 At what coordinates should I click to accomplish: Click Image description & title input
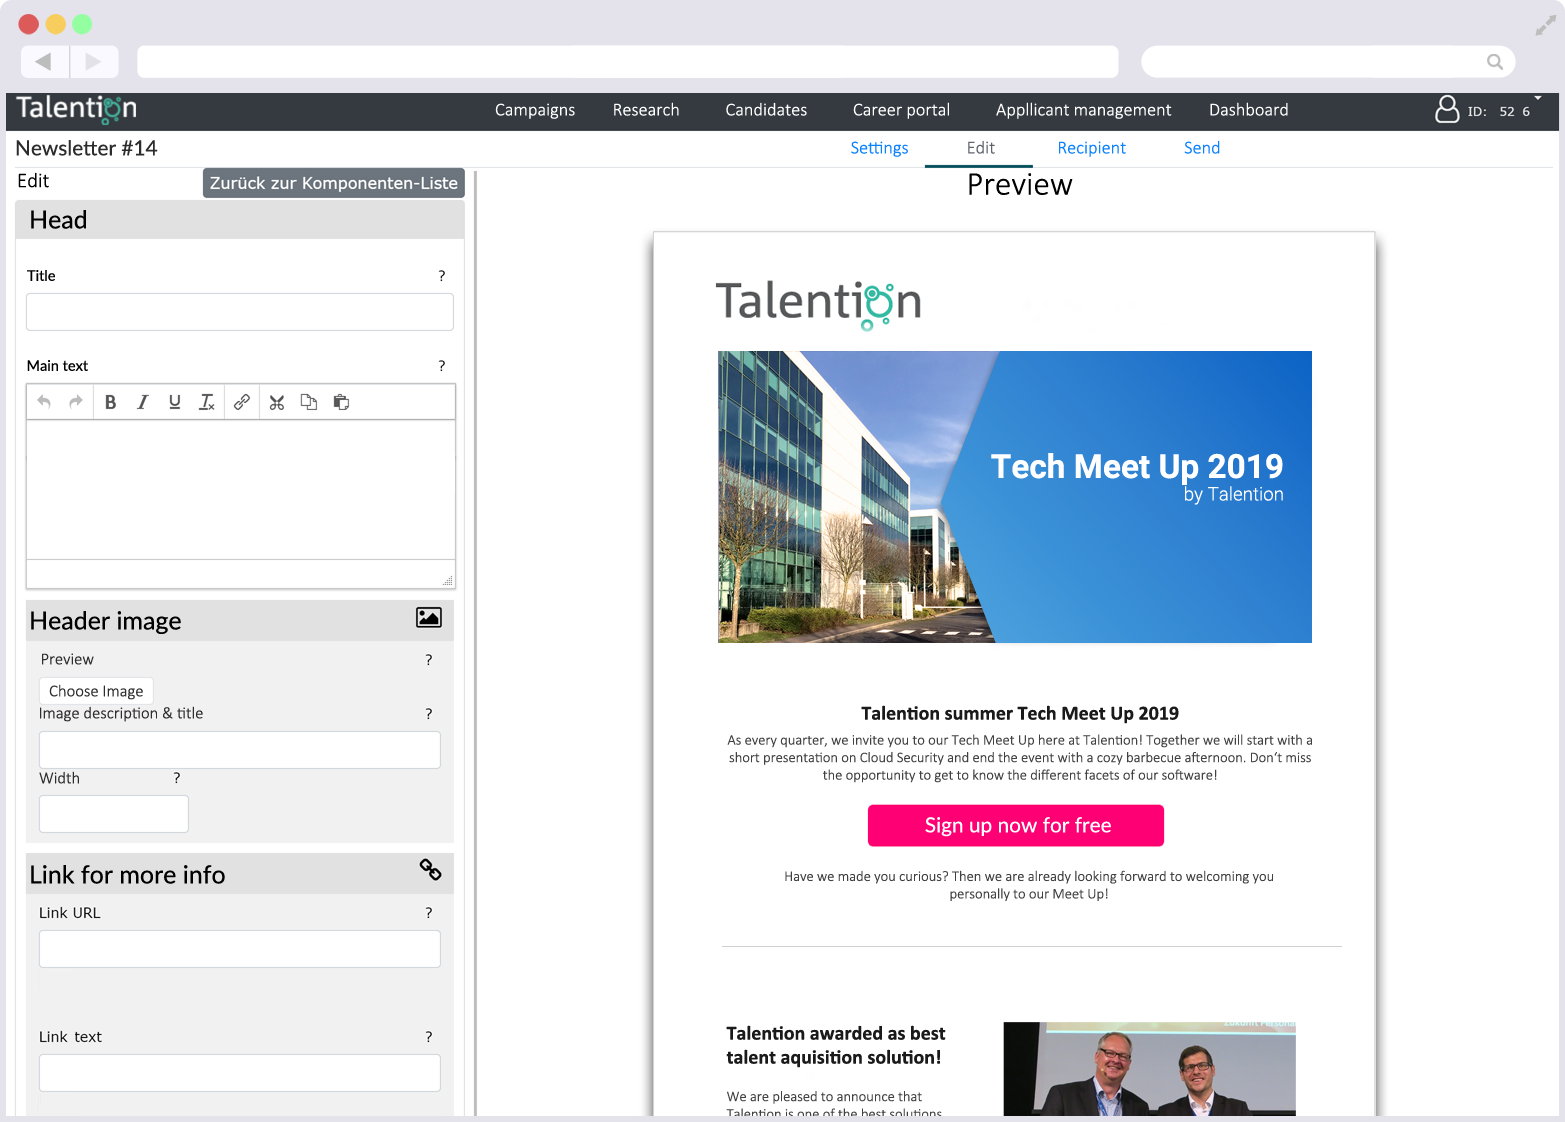point(240,750)
